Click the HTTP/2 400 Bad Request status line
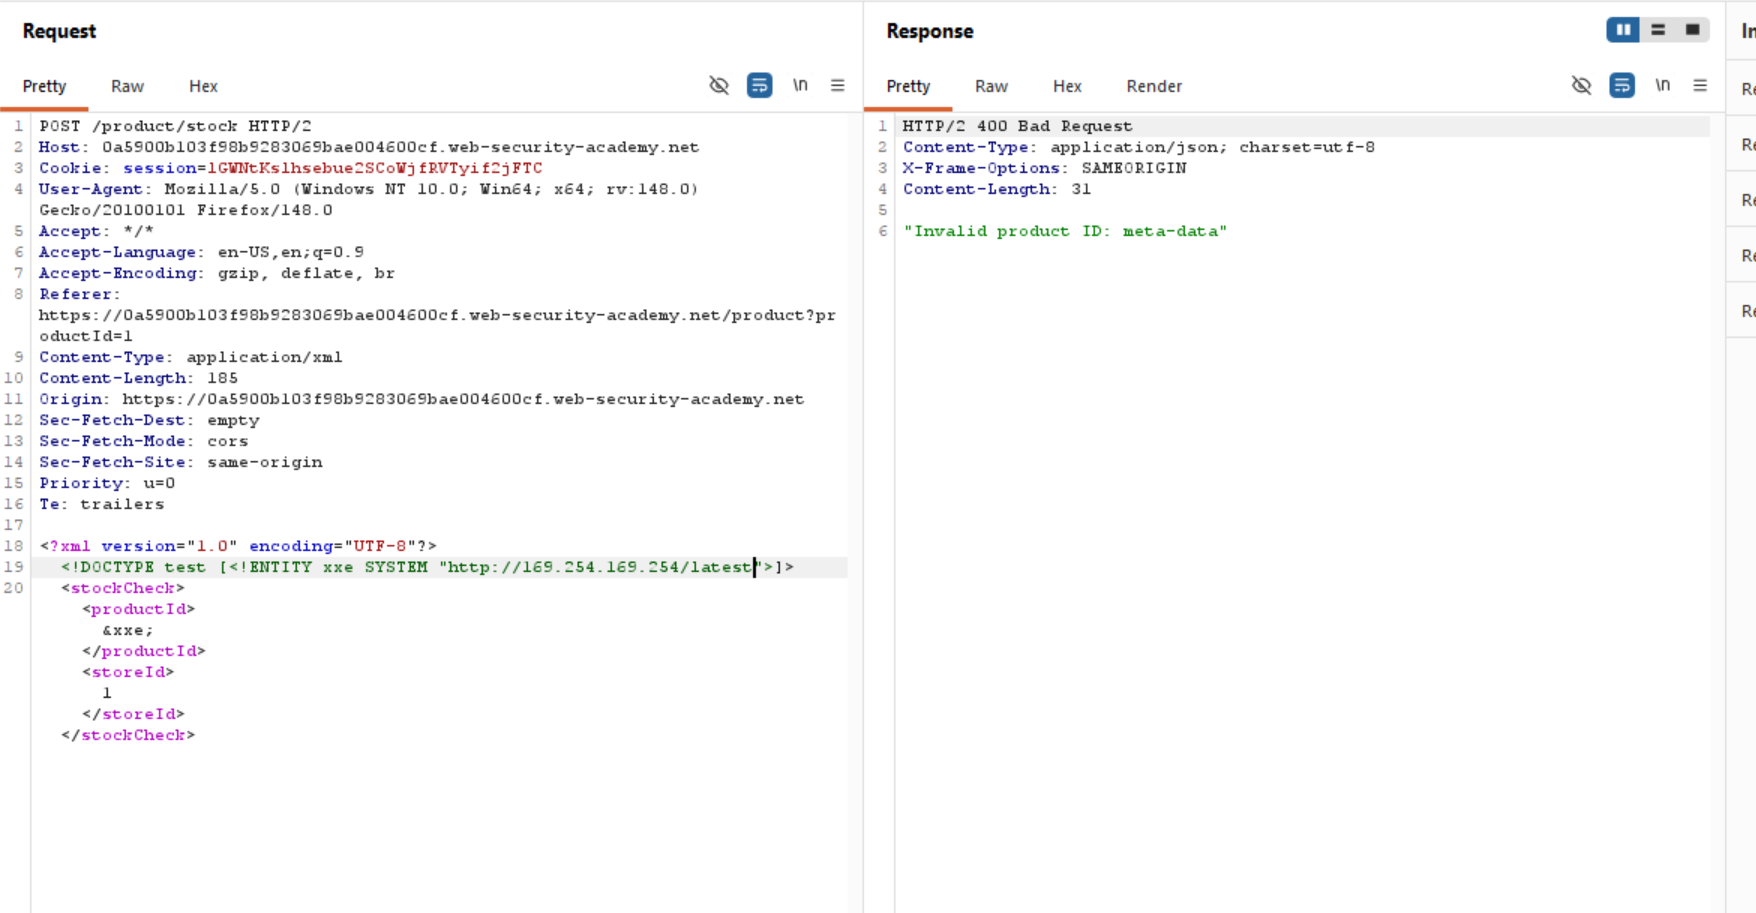 (x=1017, y=126)
